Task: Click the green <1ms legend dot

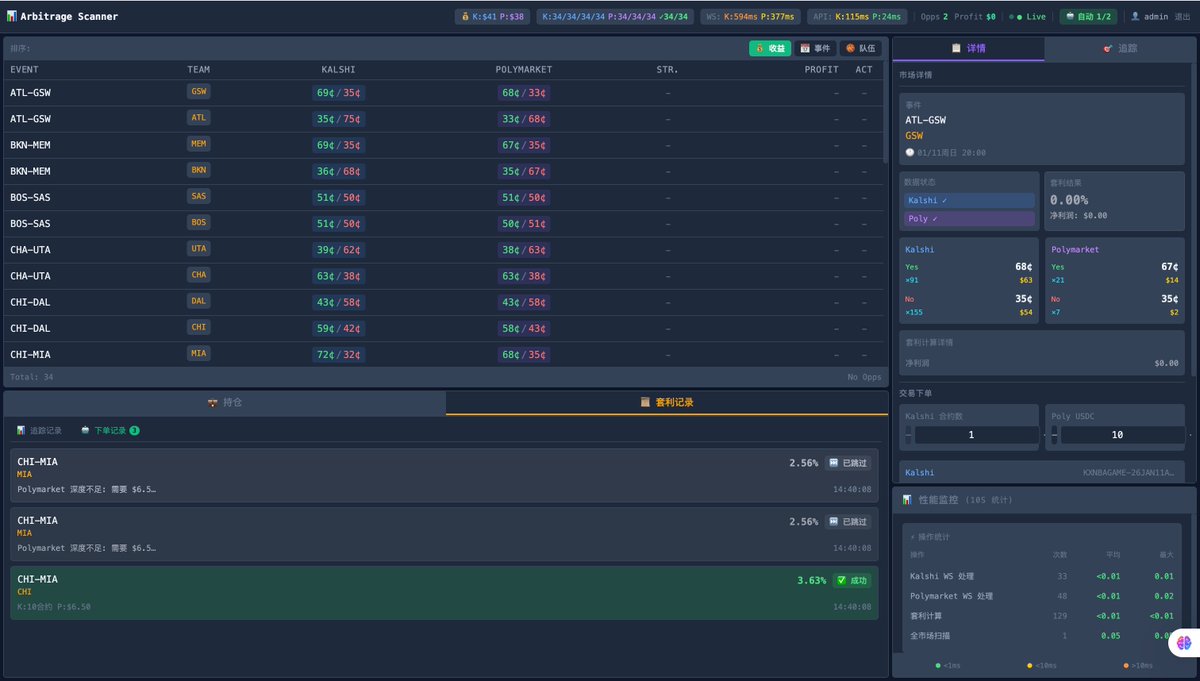Action: coord(937,665)
